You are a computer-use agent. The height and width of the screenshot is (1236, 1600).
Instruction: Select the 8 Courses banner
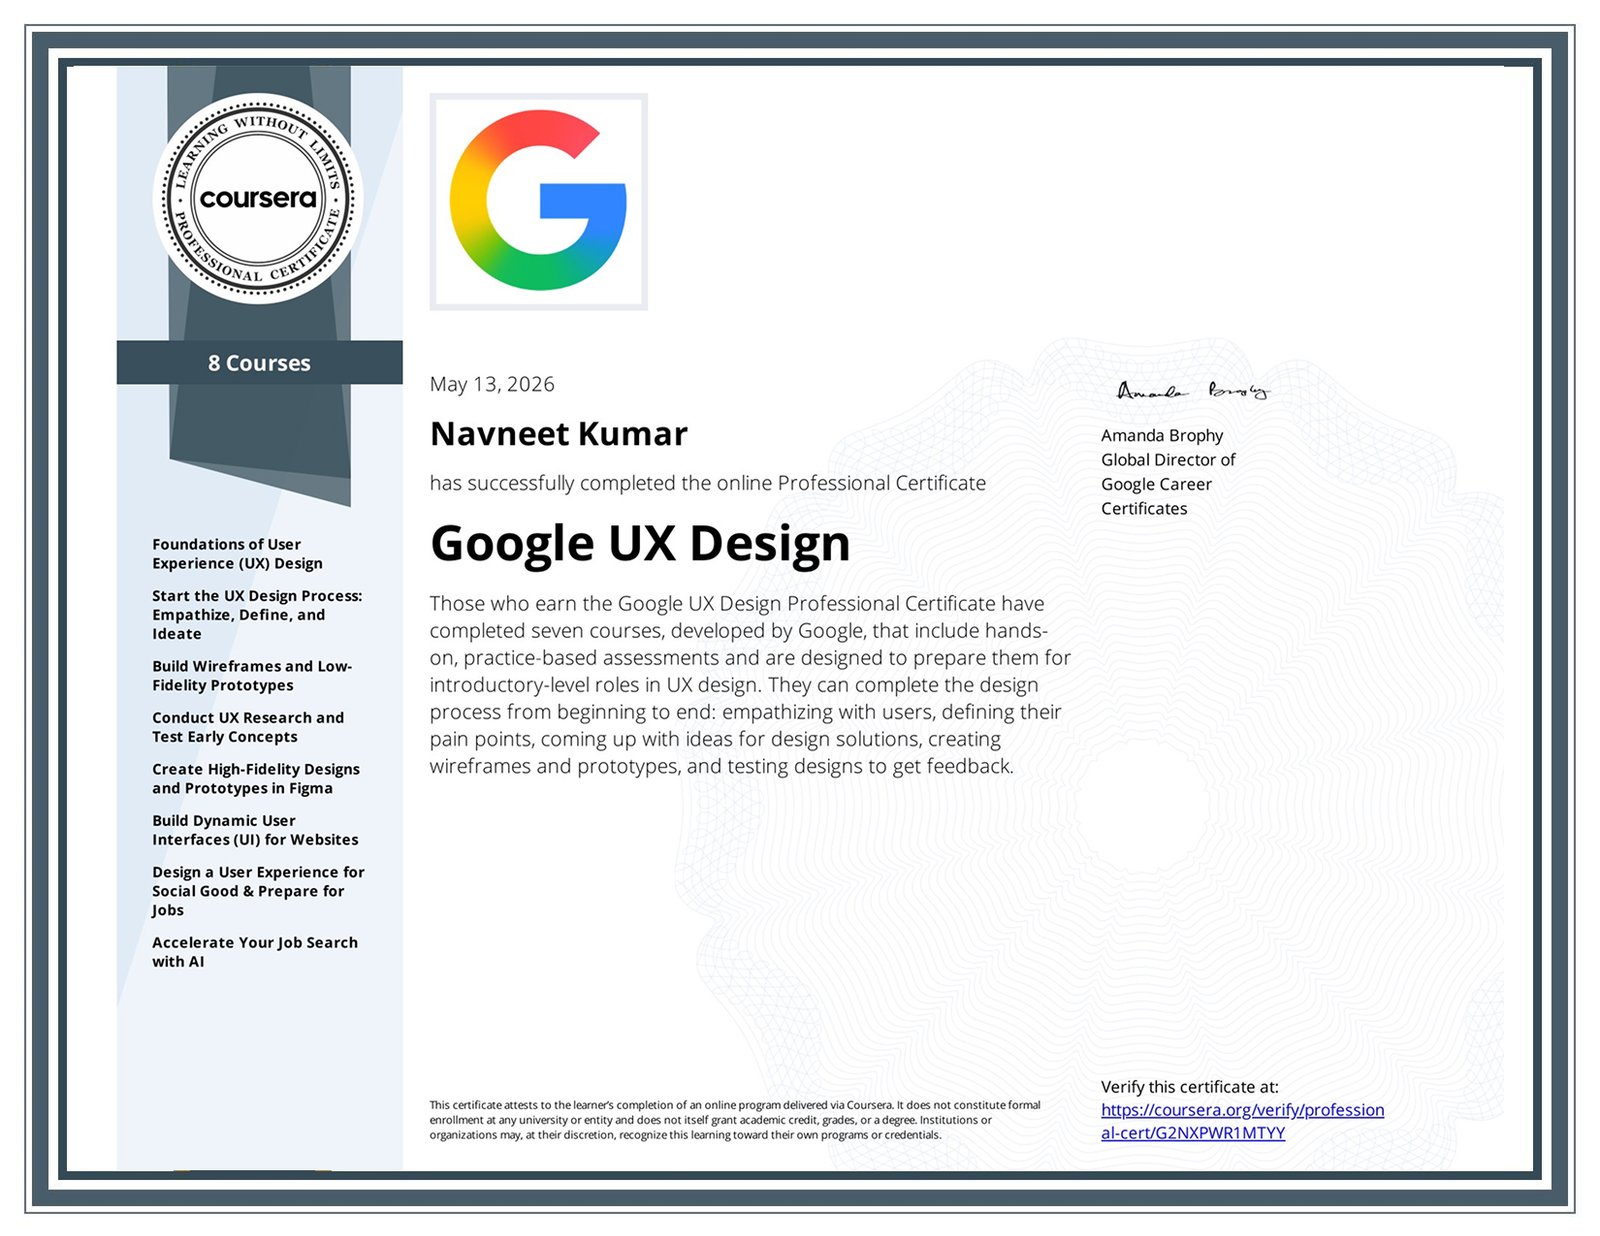tap(259, 362)
